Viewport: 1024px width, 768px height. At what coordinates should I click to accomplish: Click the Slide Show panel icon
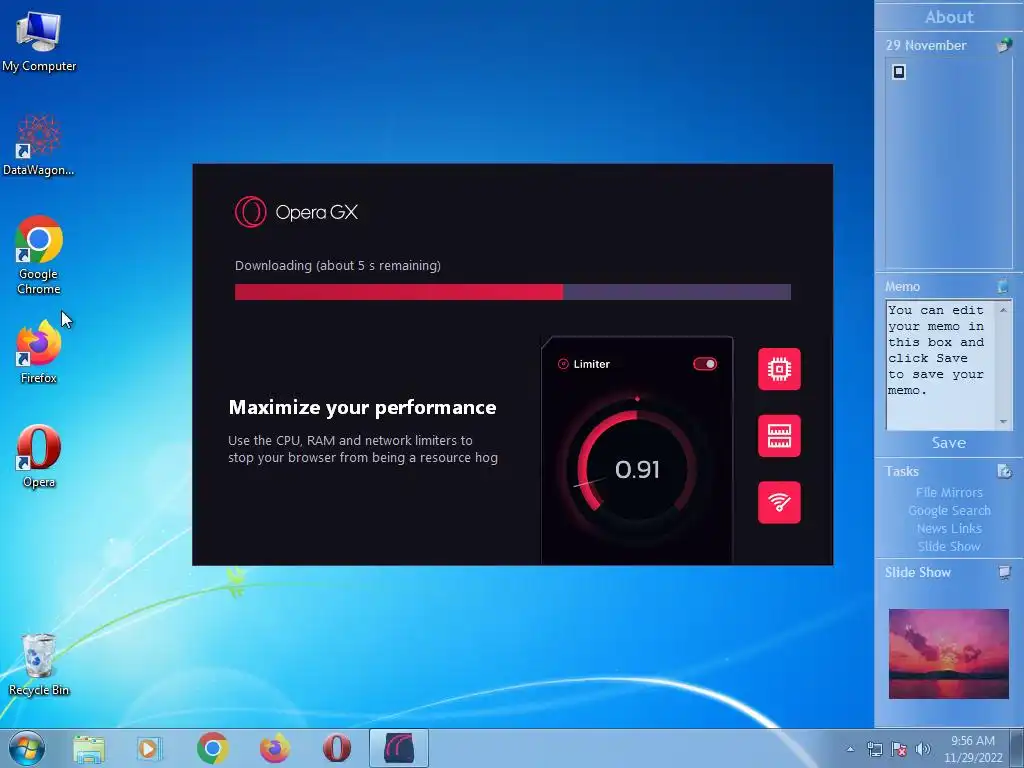1004,573
